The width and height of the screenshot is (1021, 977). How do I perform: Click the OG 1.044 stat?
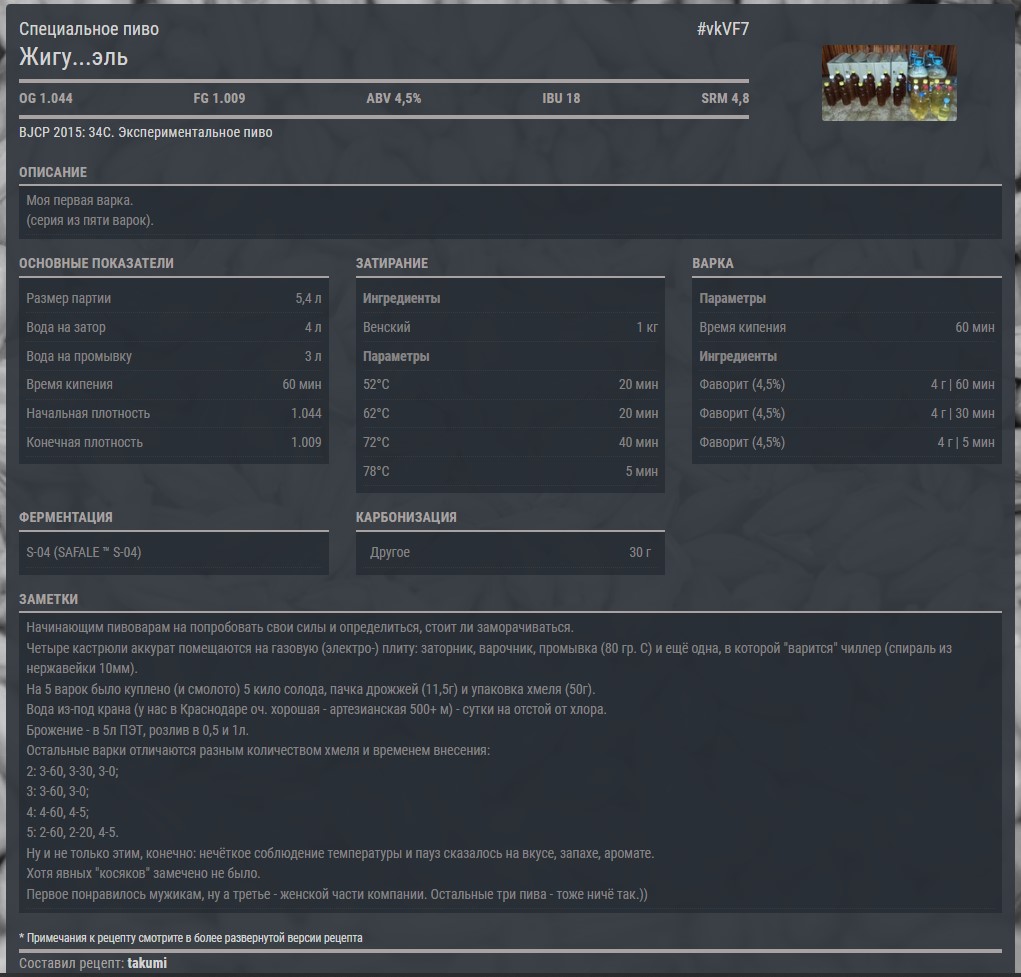tap(46, 98)
